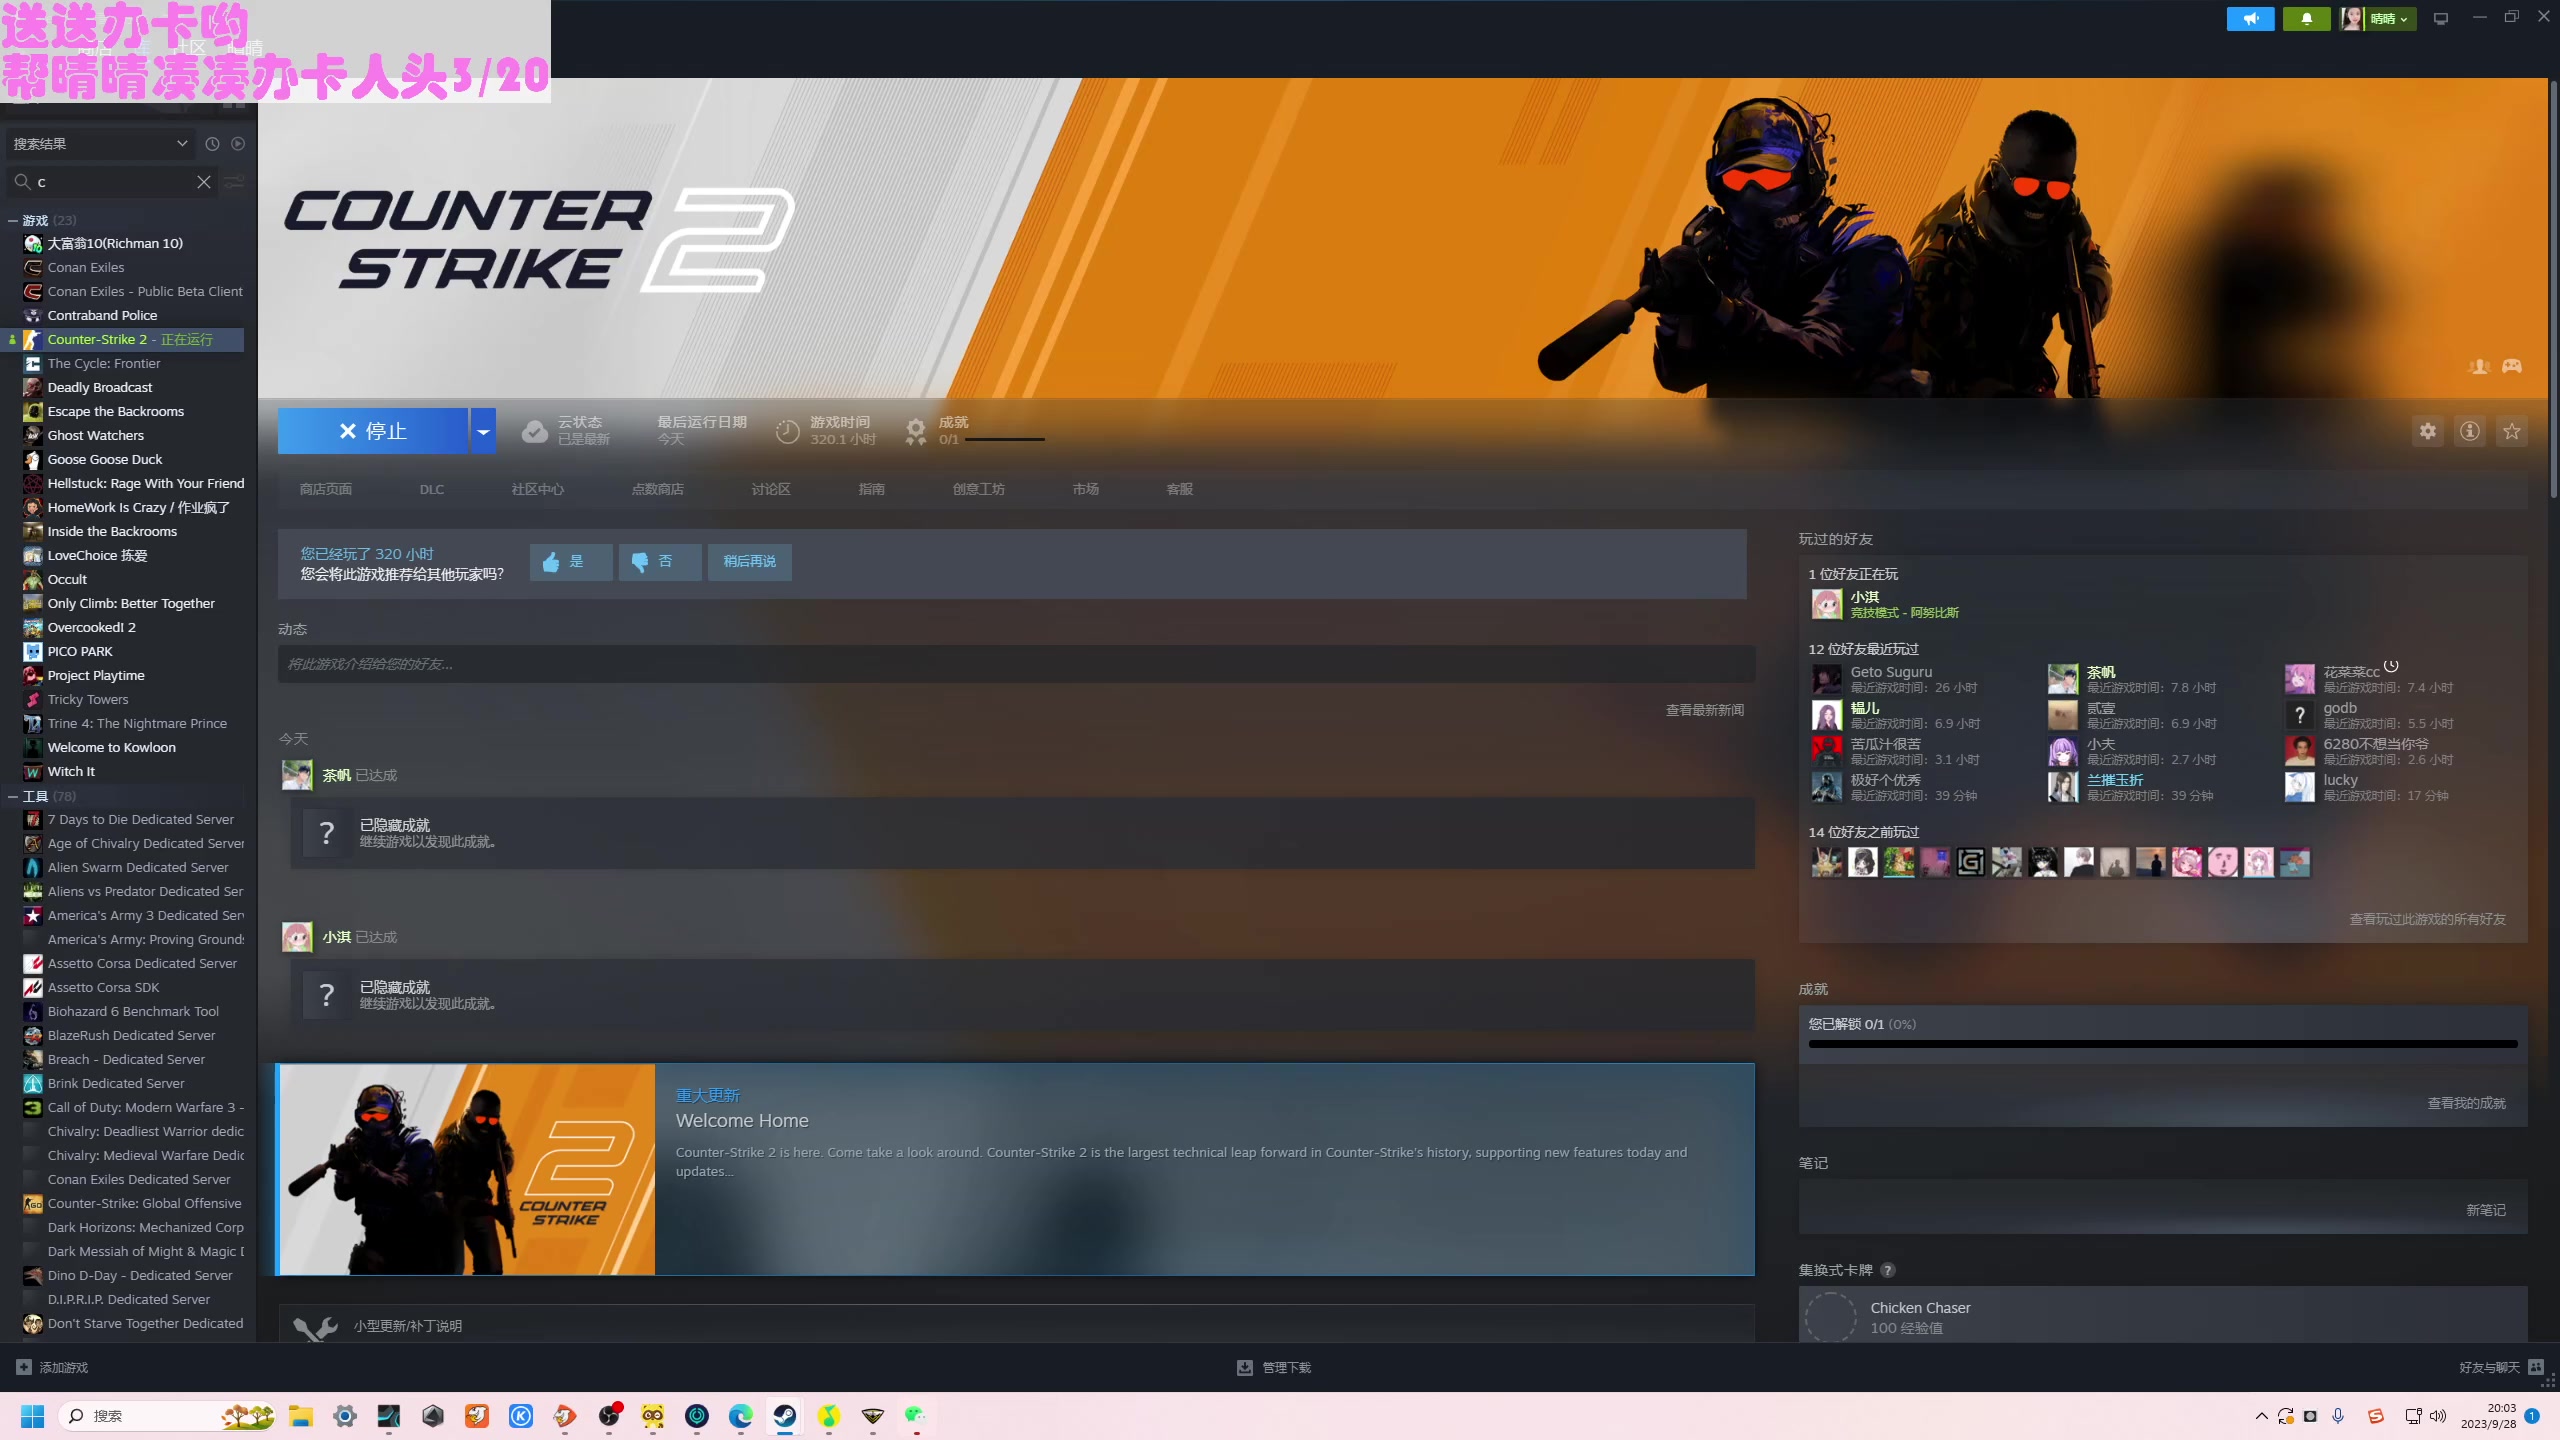Switch to Big Picture mode monitor icon

2441,18
